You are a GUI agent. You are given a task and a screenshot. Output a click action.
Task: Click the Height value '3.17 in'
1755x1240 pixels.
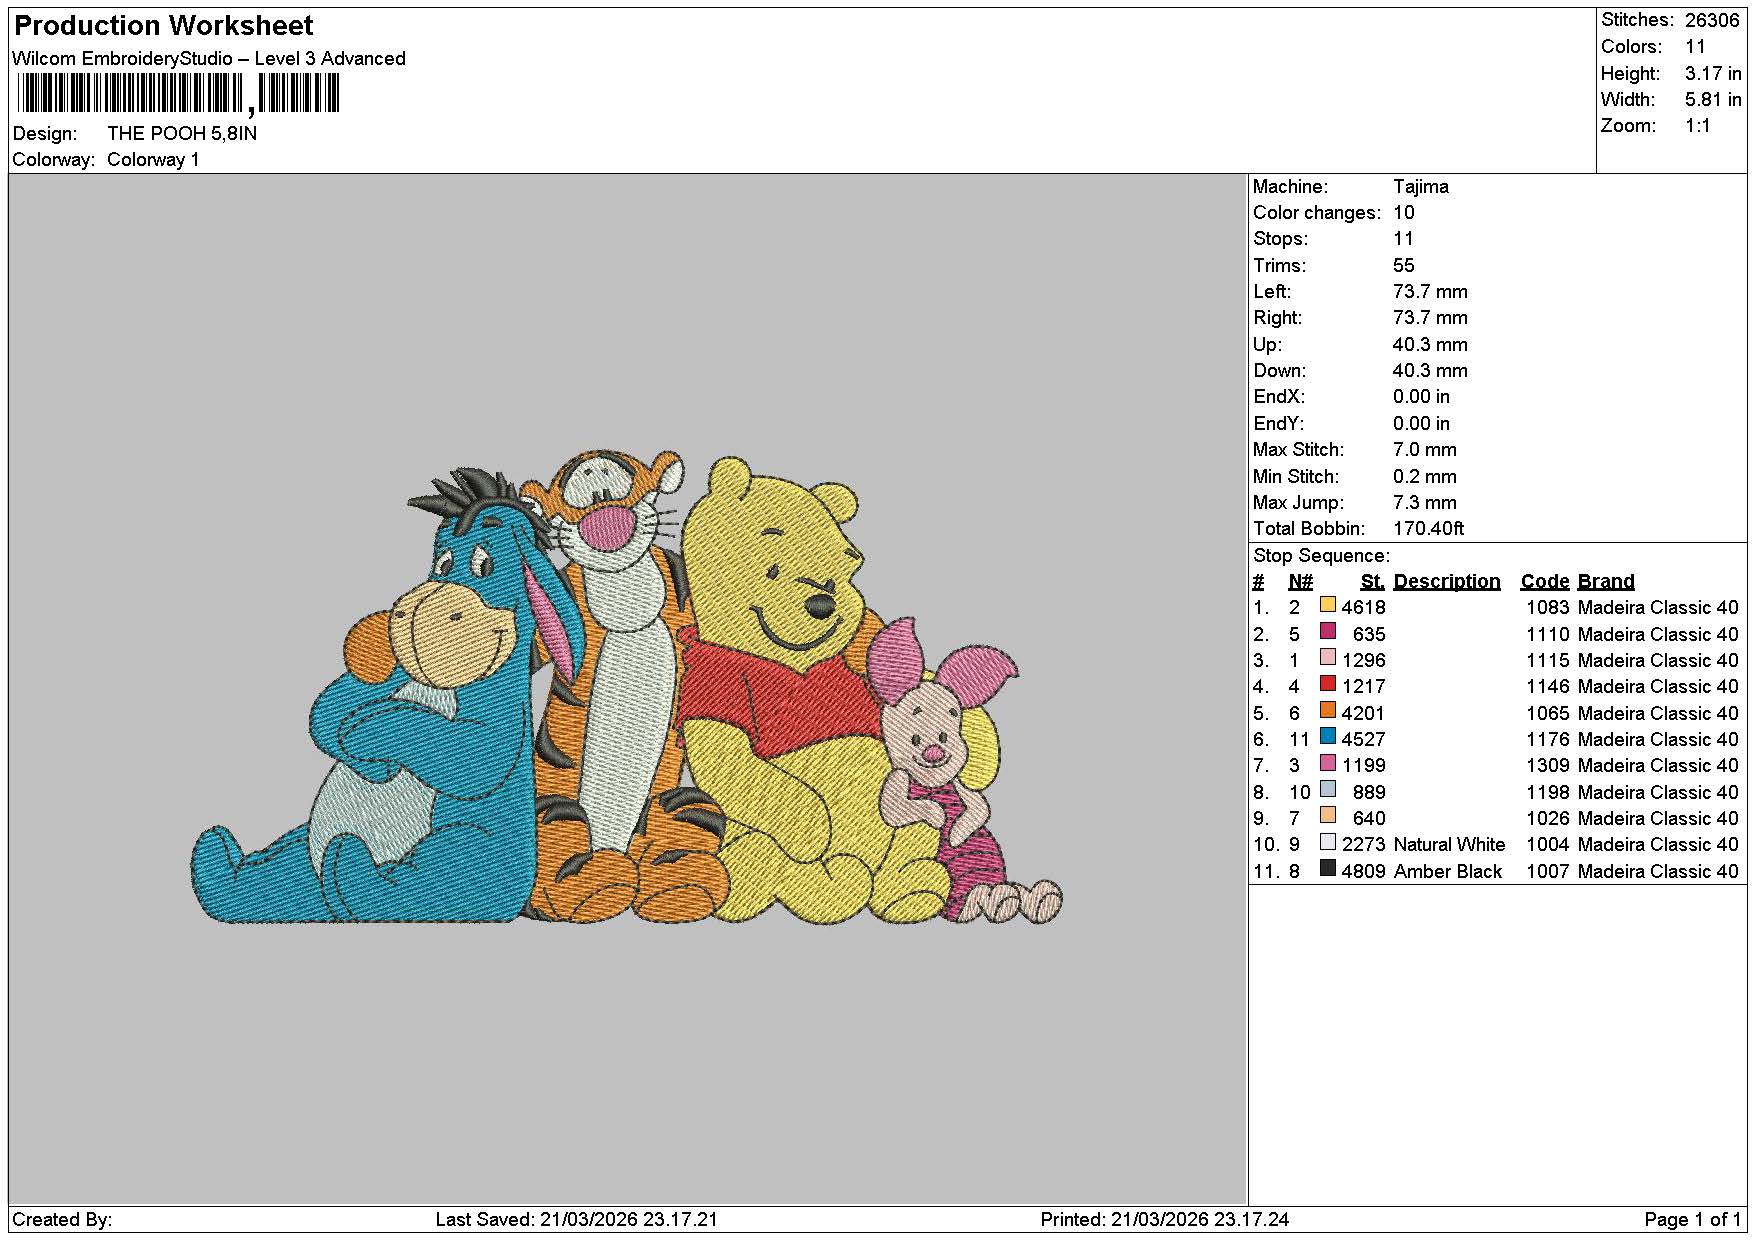pos(1713,73)
